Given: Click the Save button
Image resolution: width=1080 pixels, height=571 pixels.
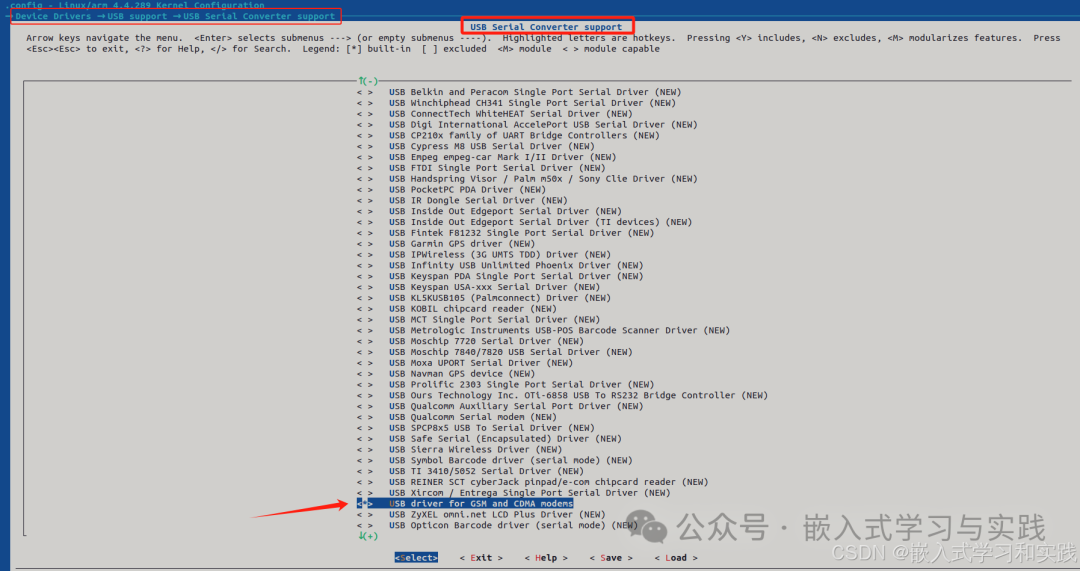Looking at the screenshot, I should (x=610, y=558).
